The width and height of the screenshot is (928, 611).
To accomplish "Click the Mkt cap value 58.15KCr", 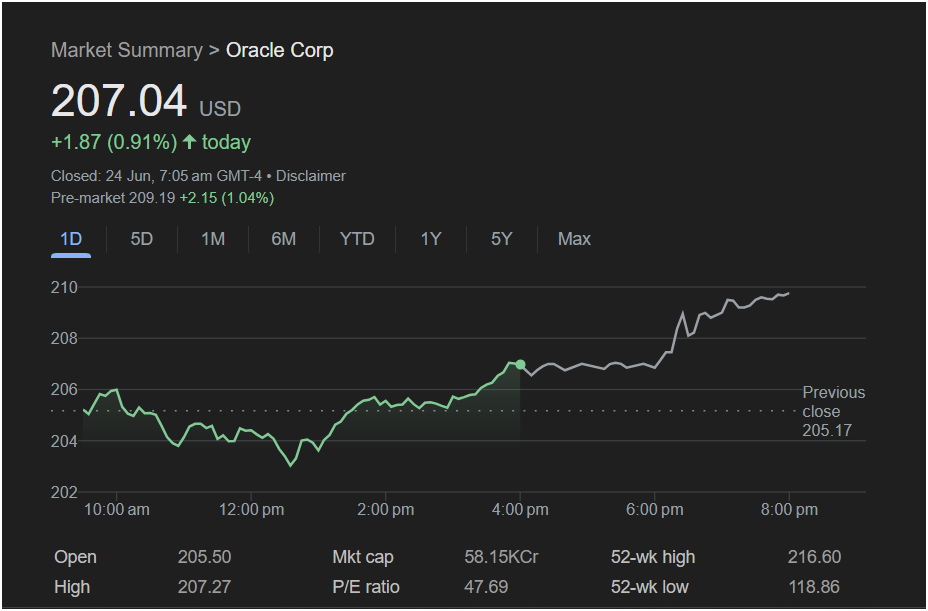I will [501, 557].
